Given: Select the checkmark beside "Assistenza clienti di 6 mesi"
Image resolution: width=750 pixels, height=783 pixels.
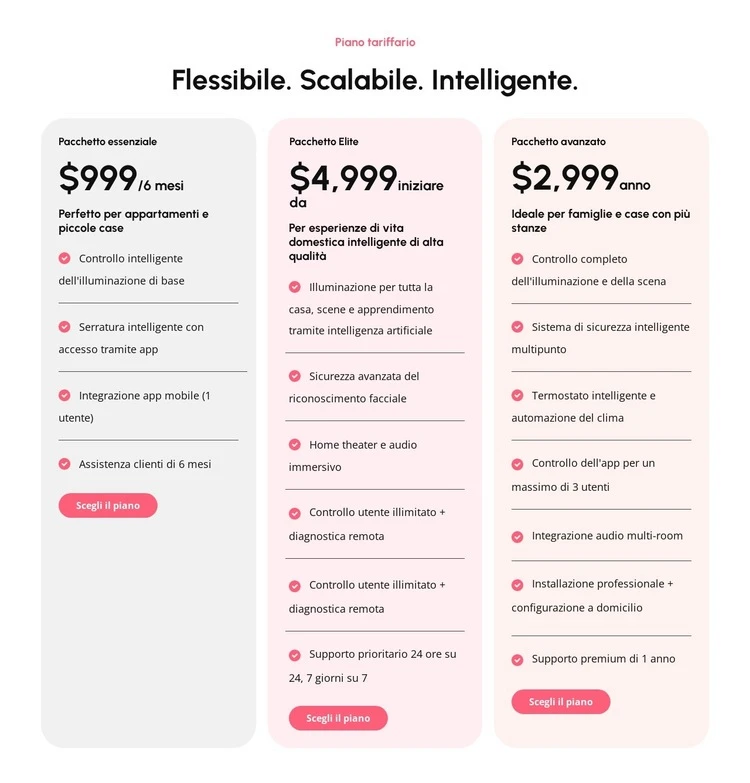Looking at the screenshot, I should [x=65, y=464].
